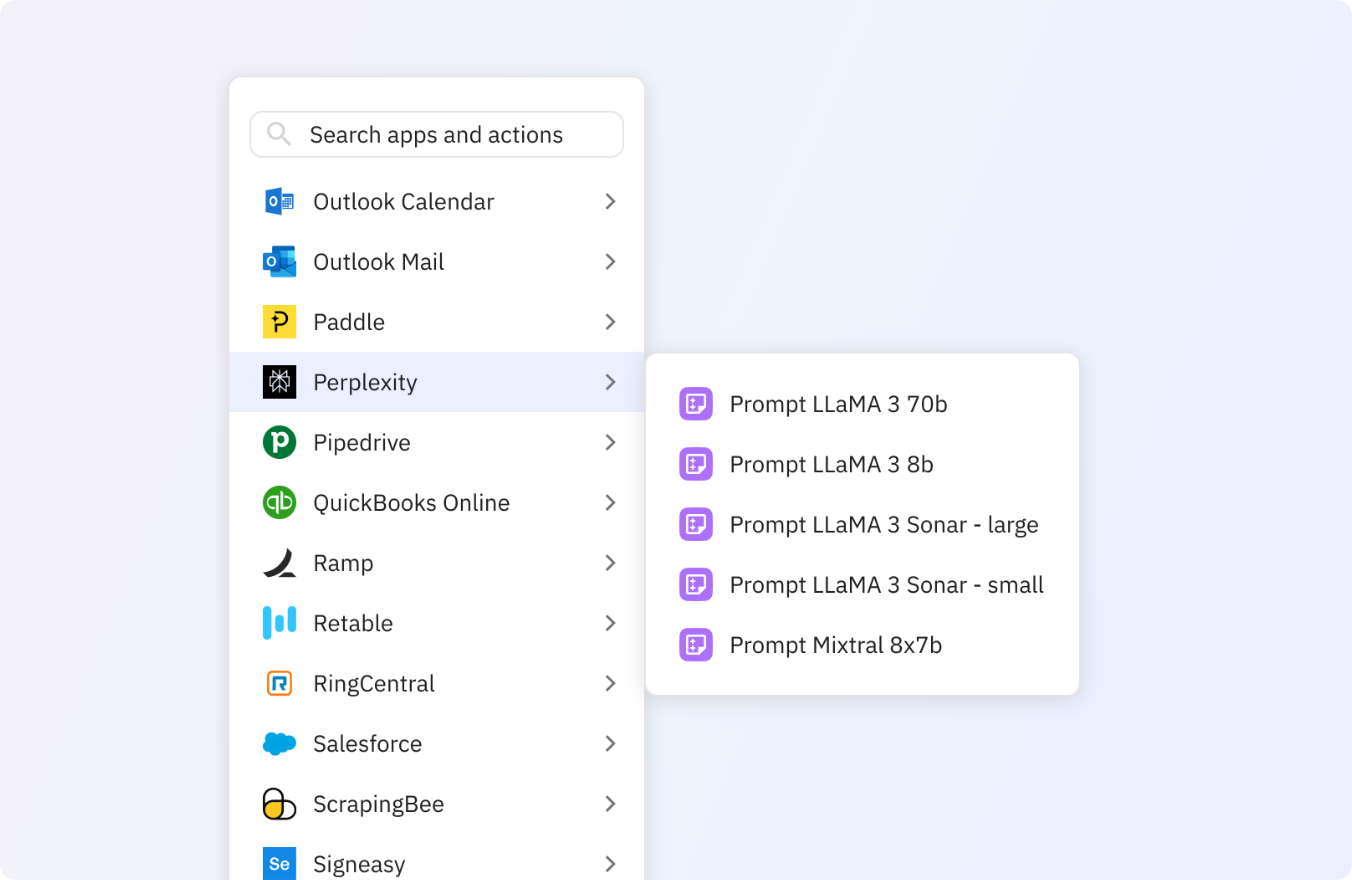Expand the Salesforce row chevron
This screenshot has height=880, width=1352.
(x=610, y=743)
